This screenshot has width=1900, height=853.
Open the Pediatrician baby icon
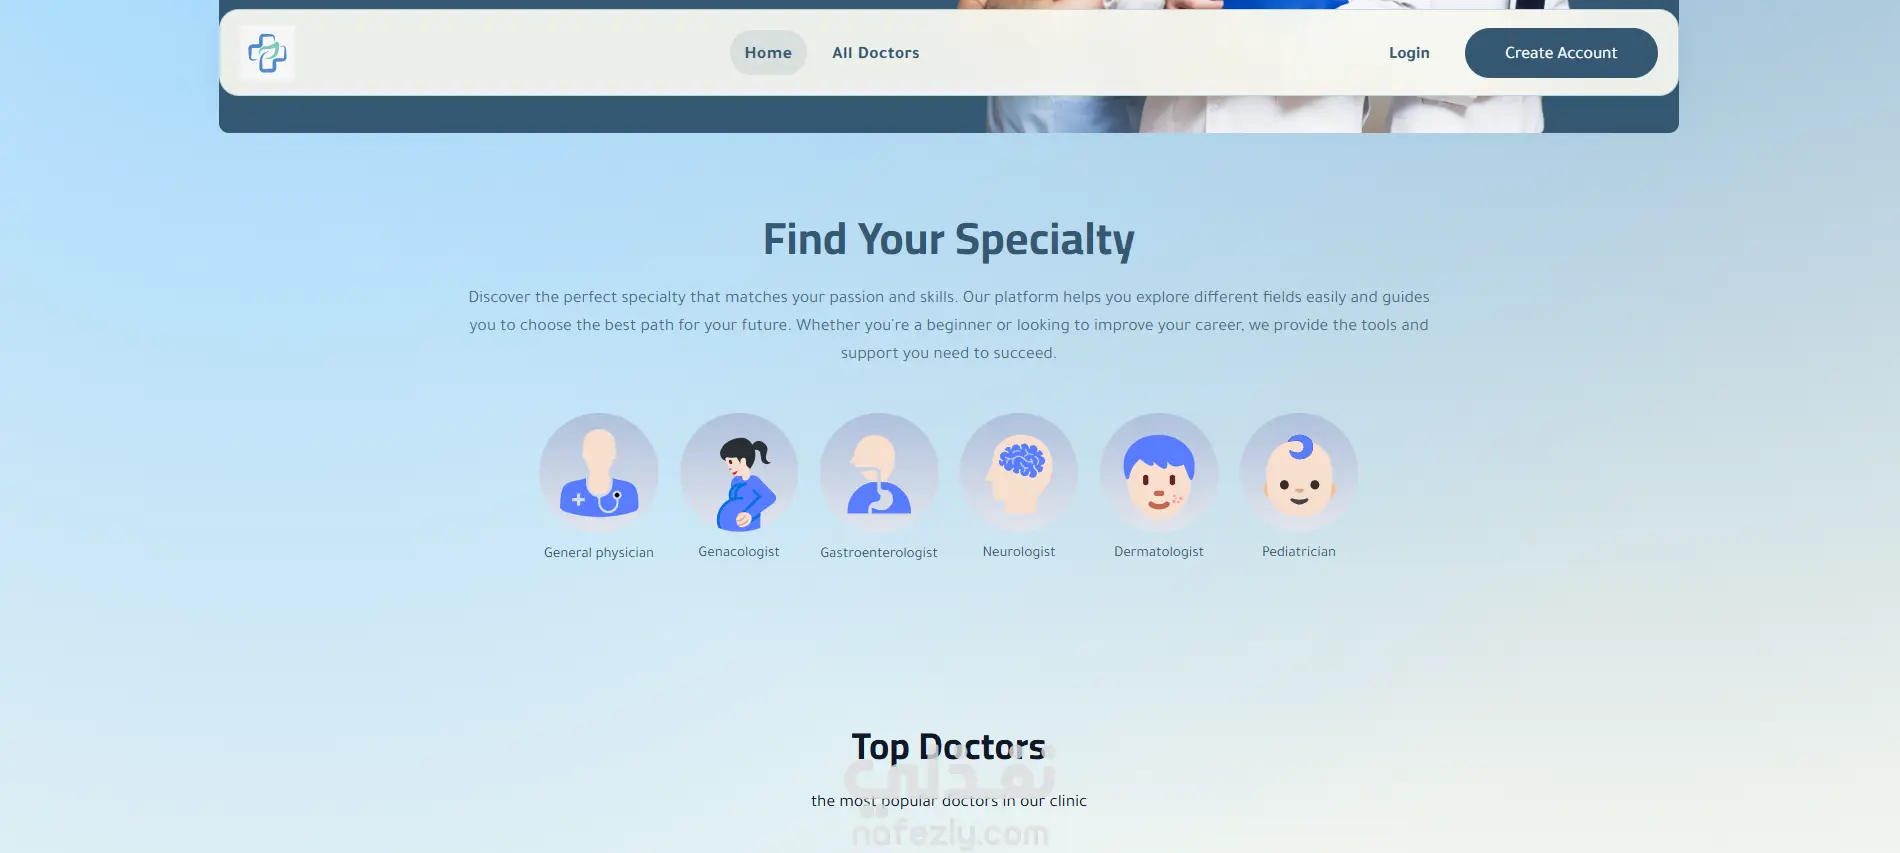1299,473
